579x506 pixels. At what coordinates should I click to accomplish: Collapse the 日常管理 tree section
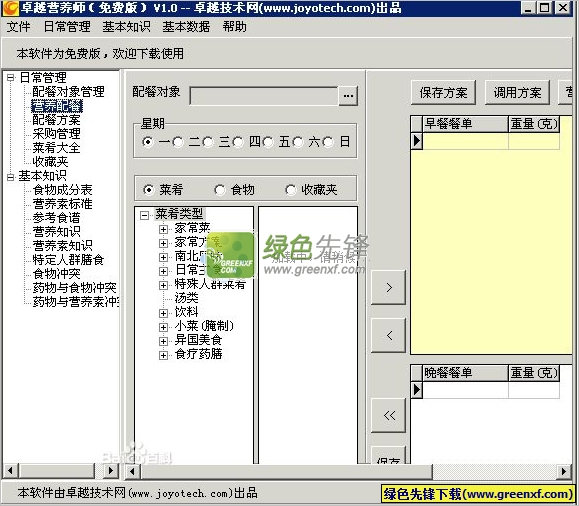coord(11,78)
